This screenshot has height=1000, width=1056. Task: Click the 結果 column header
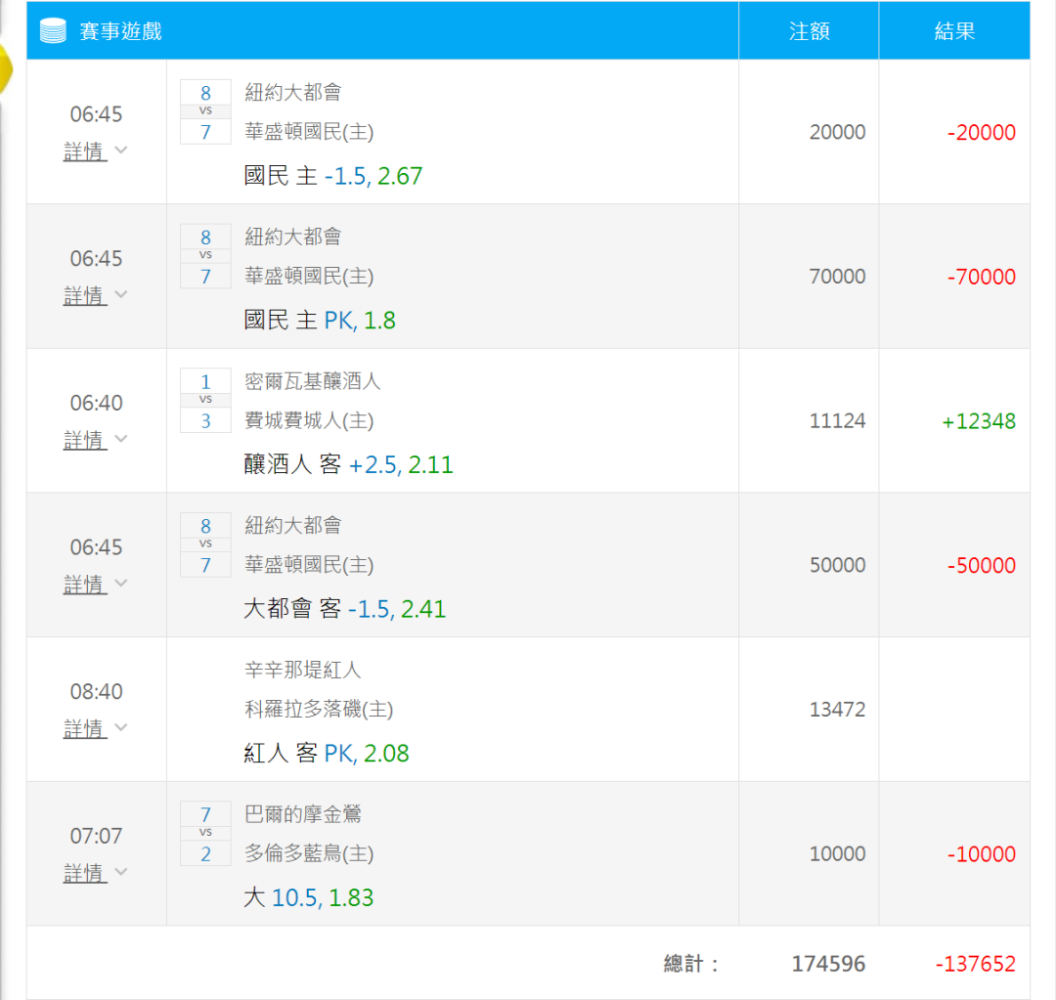(954, 31)
